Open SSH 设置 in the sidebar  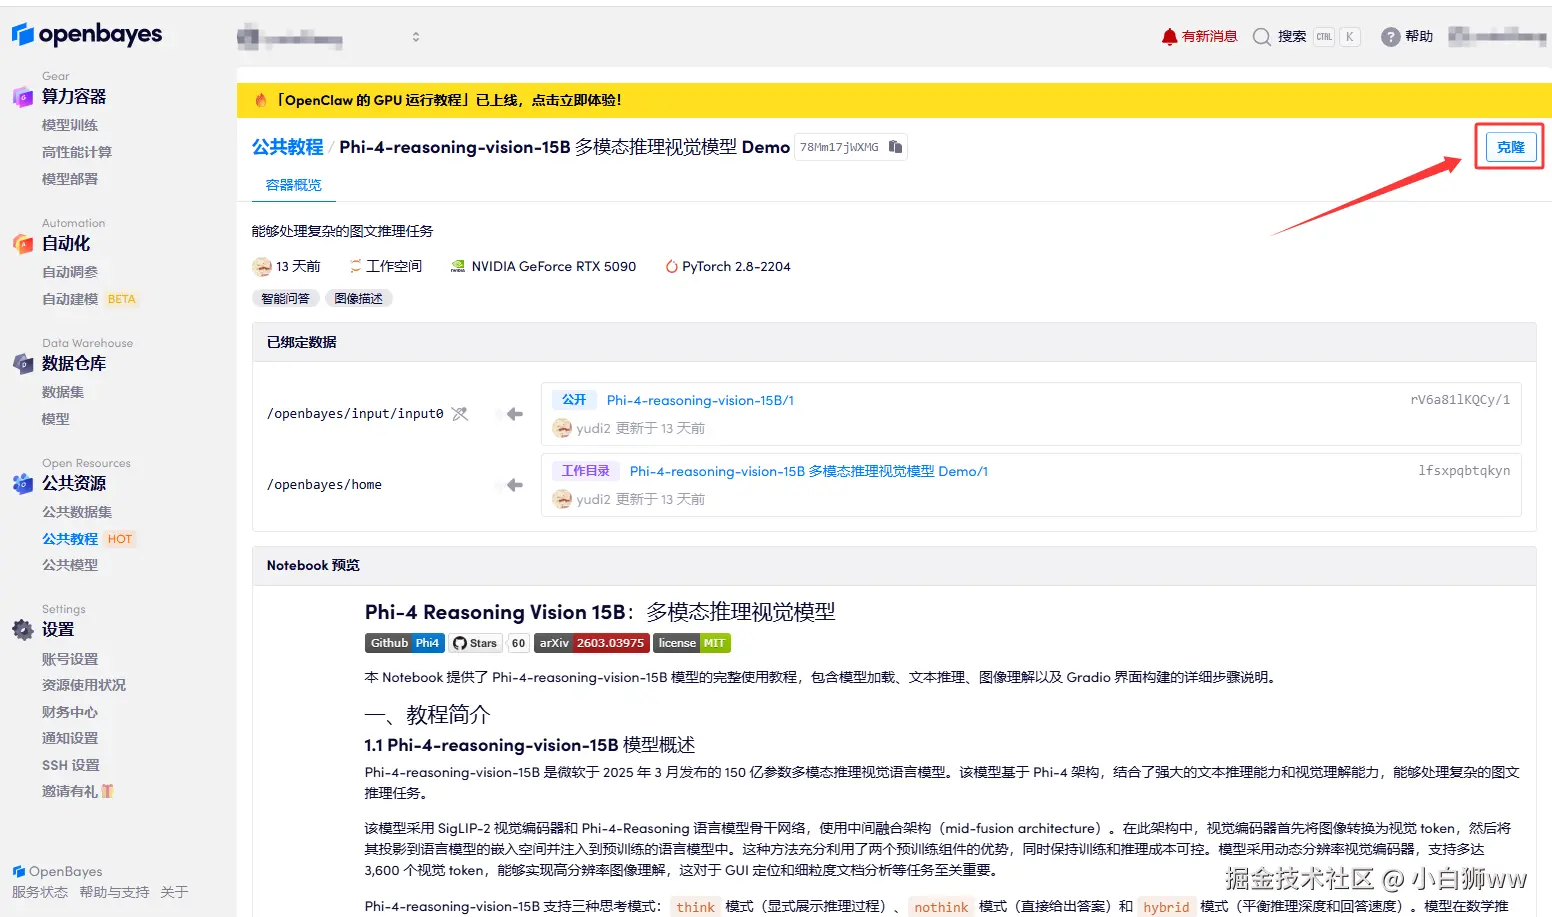coord(71,765)
